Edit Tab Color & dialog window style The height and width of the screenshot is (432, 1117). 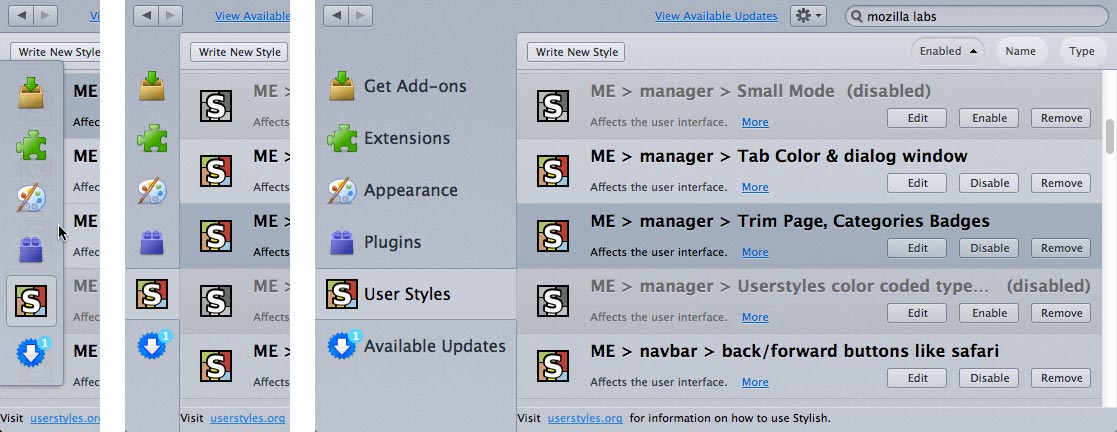click(x=917, y=183)
